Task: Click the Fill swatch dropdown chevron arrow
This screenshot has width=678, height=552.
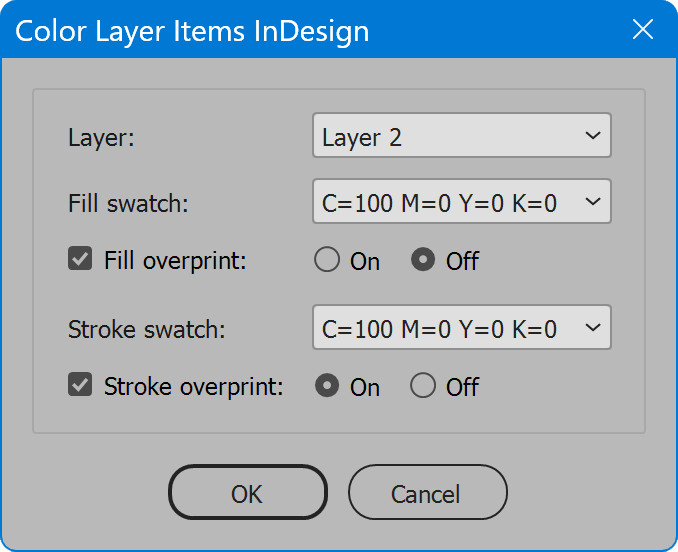Action: pos(592,201)
